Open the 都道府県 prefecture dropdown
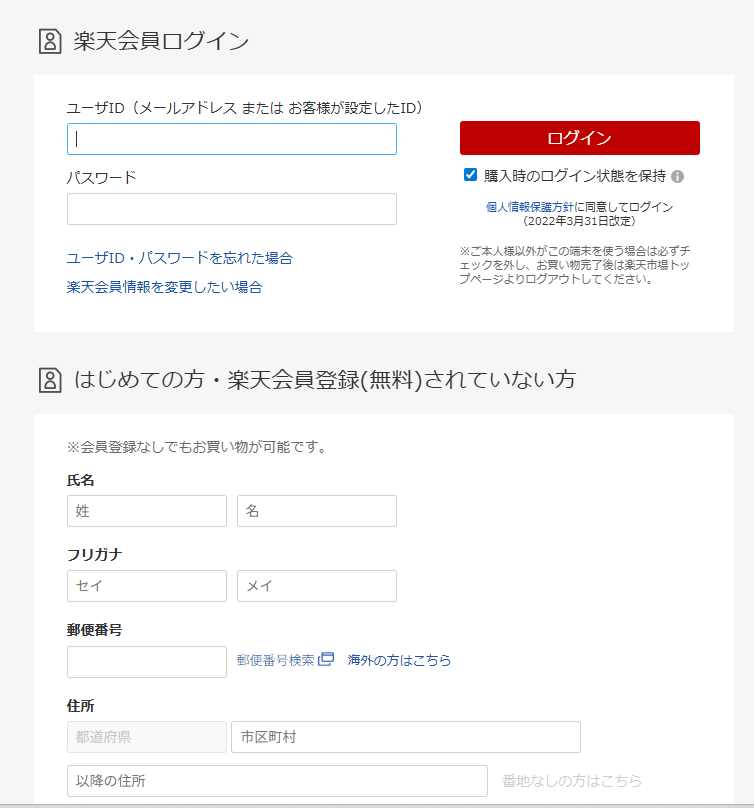 click(x=146, y=737)
